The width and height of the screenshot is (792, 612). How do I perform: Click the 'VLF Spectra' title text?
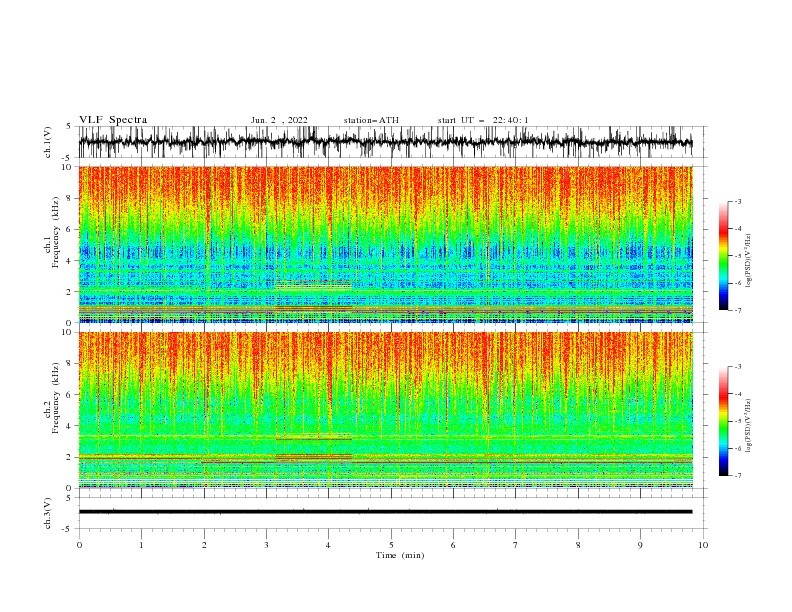[113, 120]
